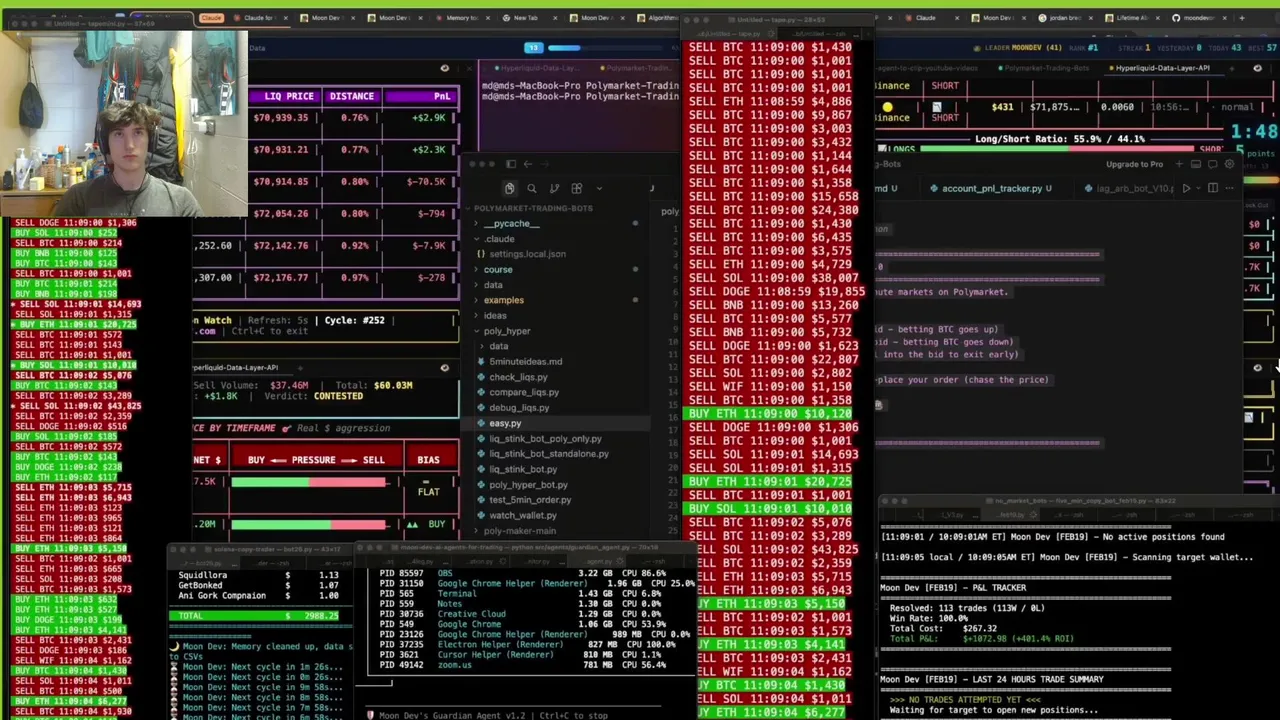Run the Python file with the play icon
1280x720 pixels.
click(1186, 188)
